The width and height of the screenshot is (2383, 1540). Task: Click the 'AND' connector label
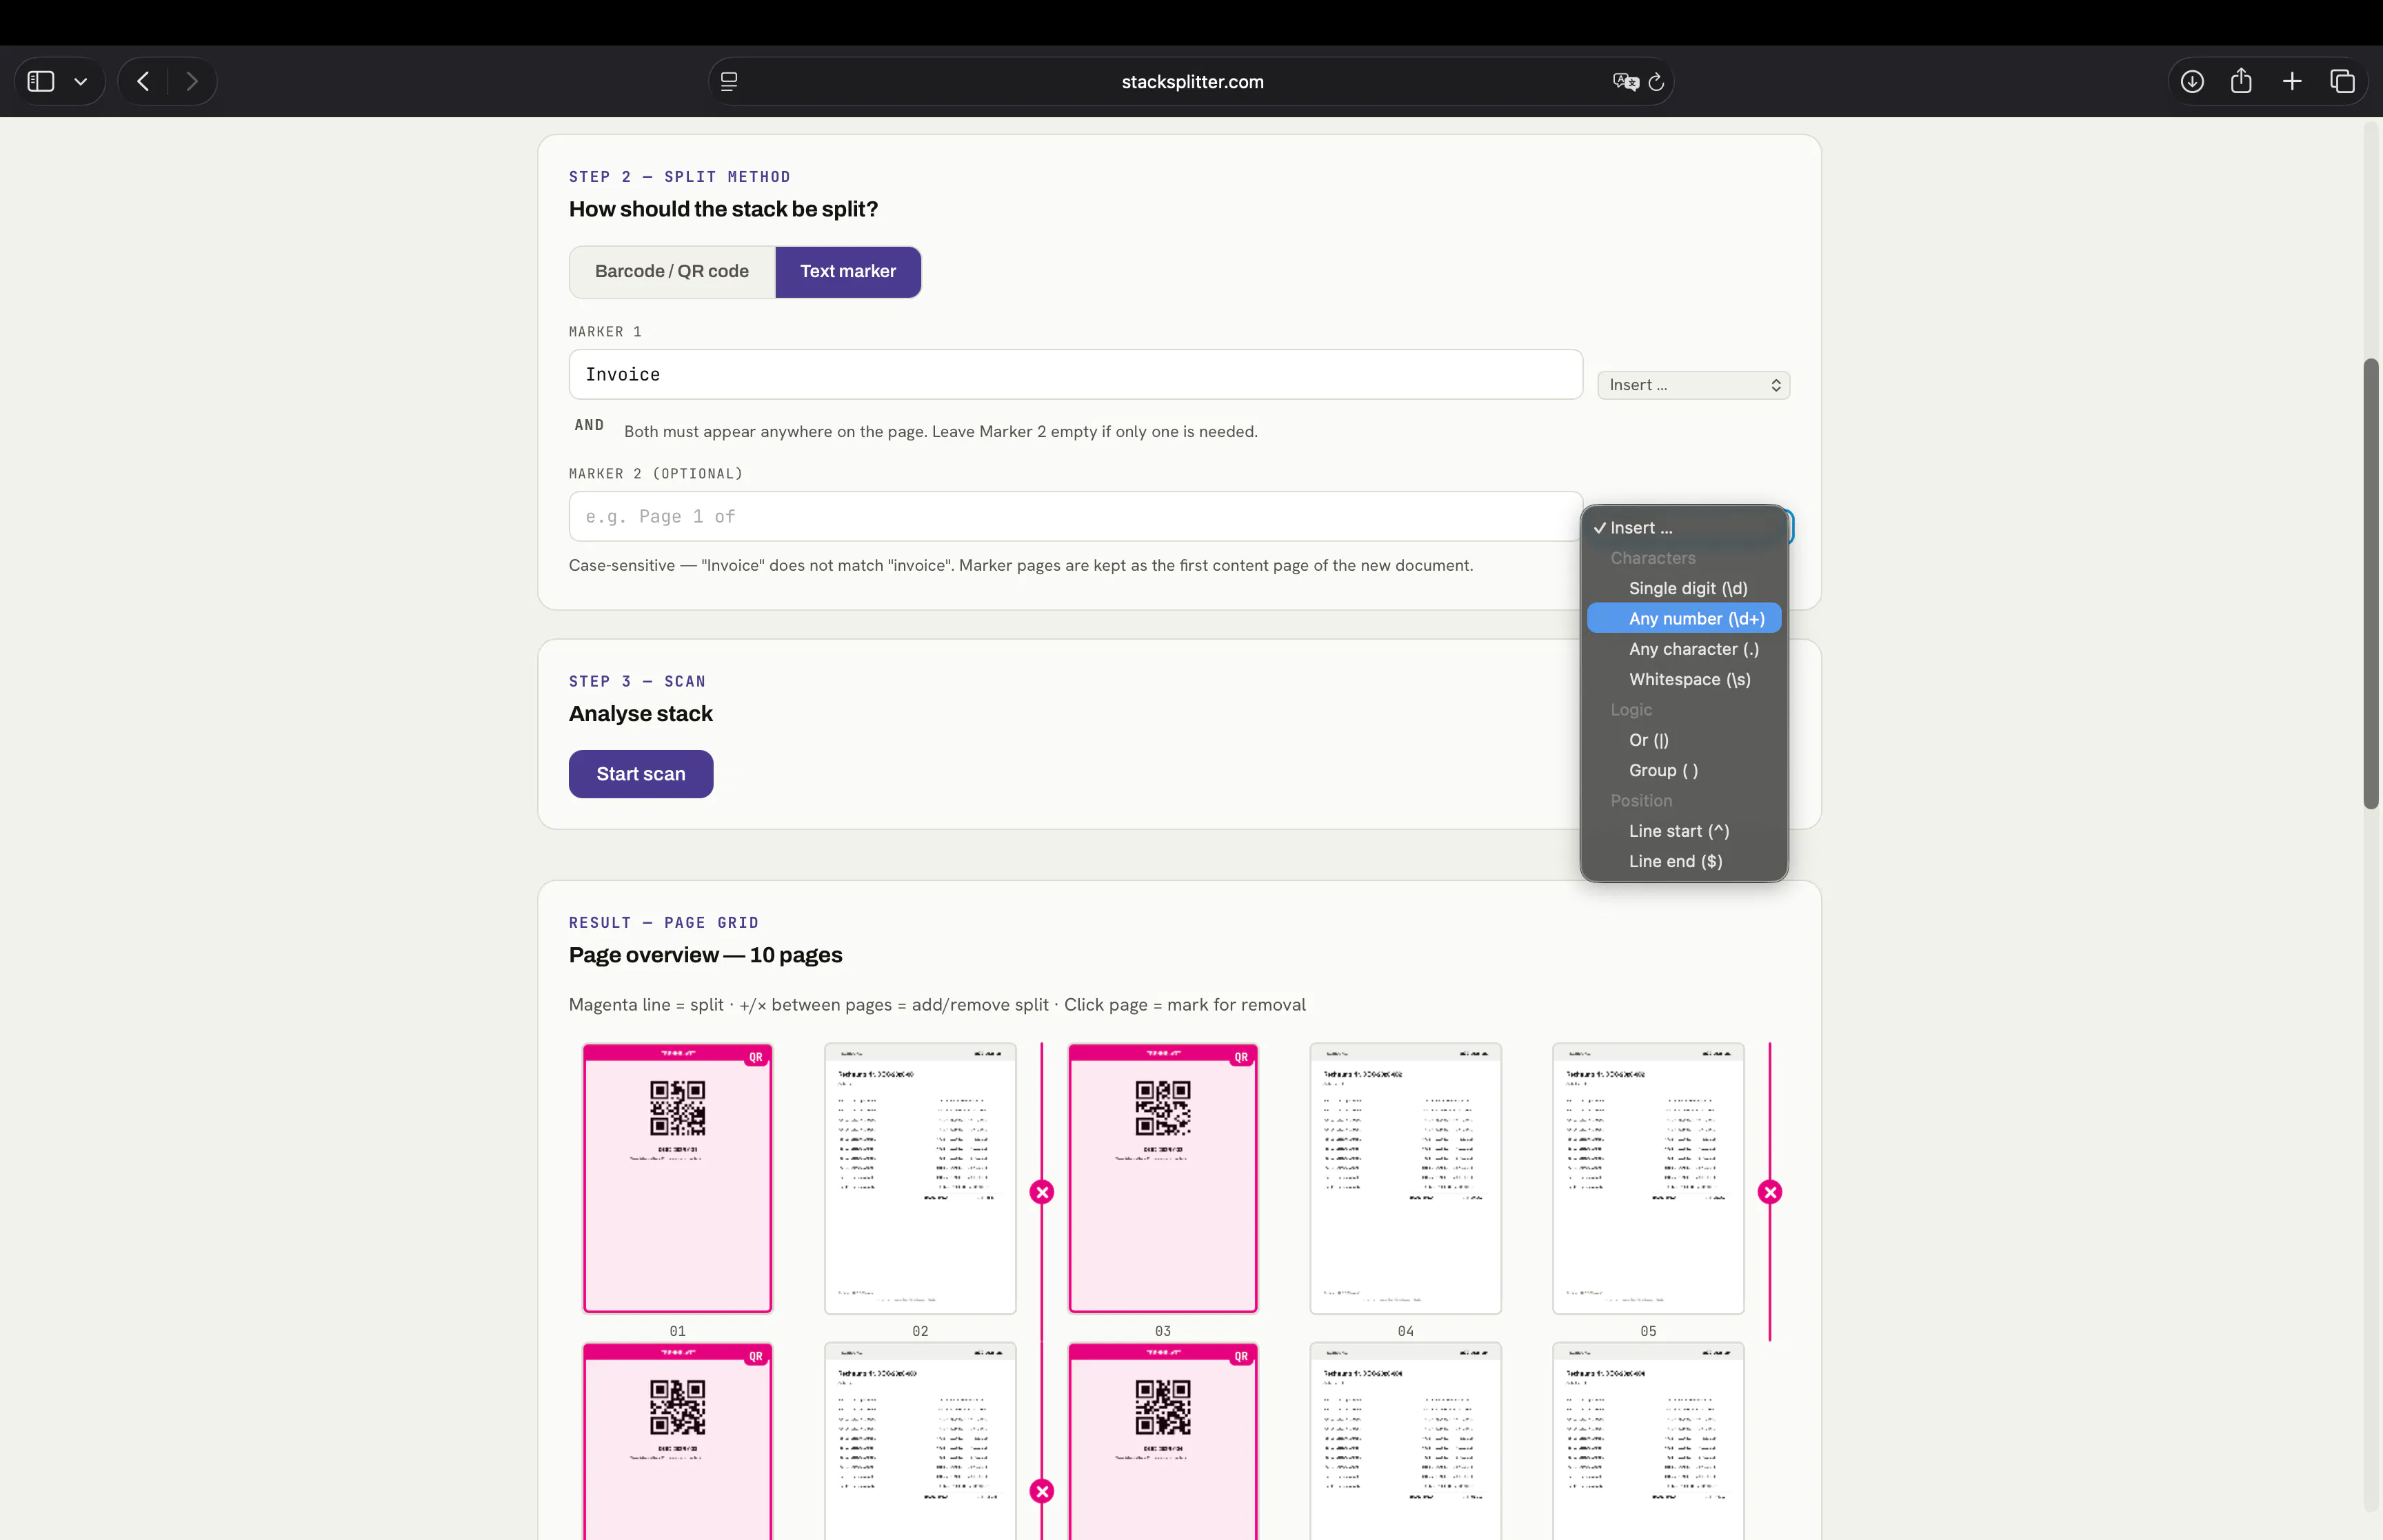point(589,425)
